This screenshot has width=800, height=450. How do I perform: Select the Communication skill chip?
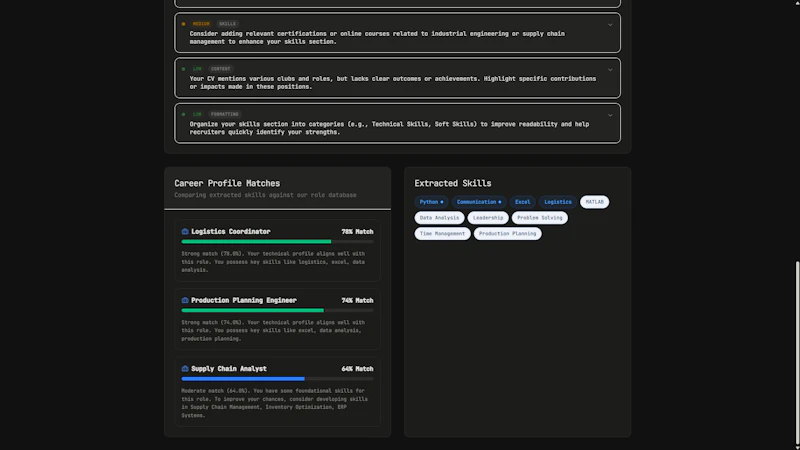tap(479, 202)
